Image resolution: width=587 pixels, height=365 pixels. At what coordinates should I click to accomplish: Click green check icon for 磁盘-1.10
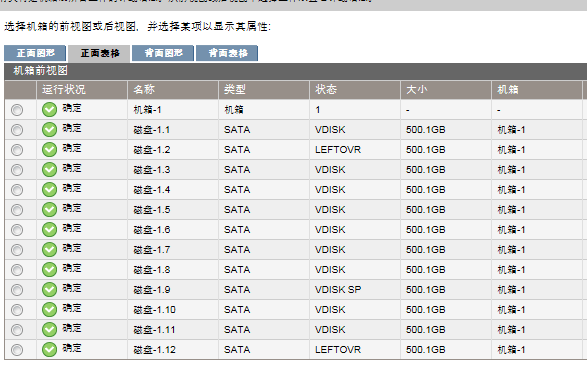click(x=49, y=310)
